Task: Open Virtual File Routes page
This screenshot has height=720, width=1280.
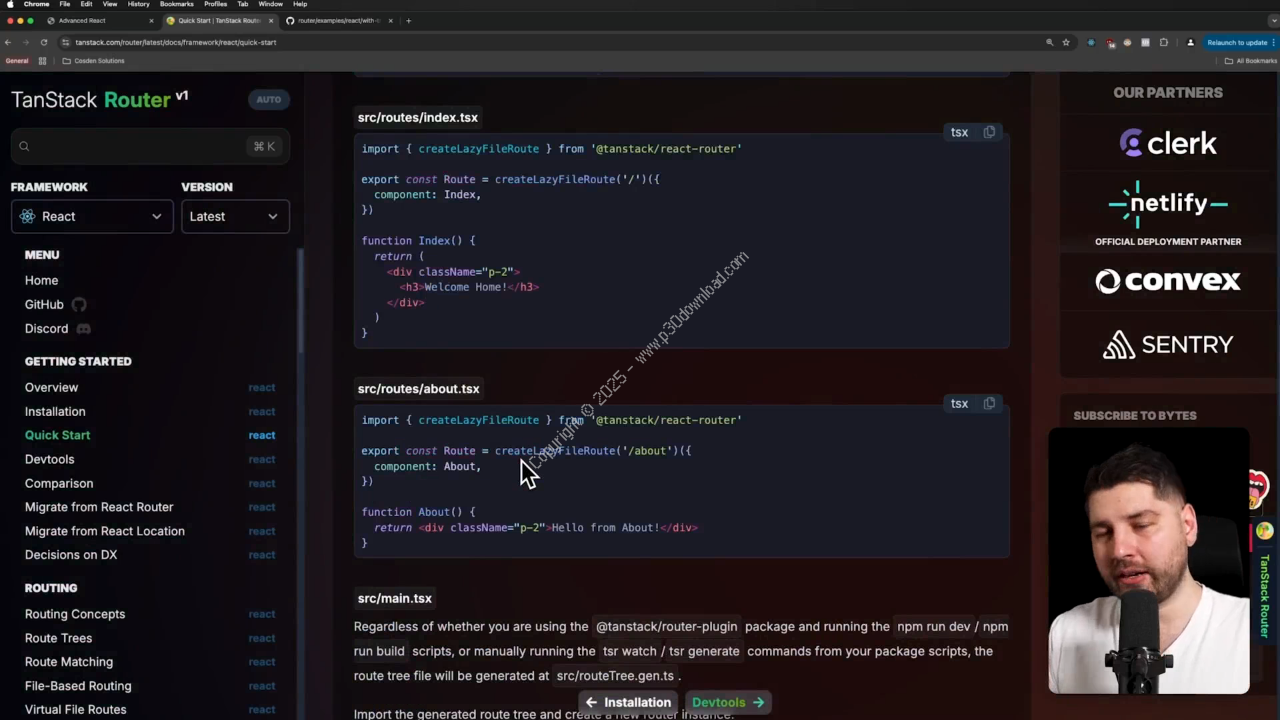Action: point(76,710)
